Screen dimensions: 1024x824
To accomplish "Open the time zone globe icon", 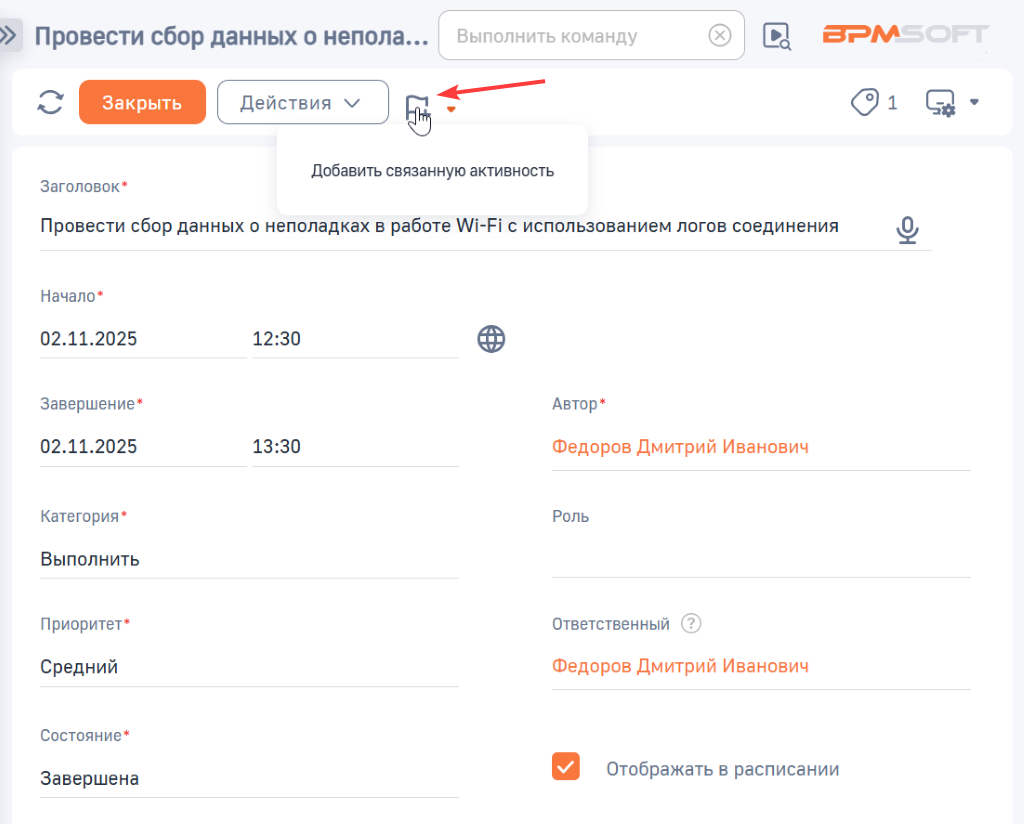I will click(491, 339).
